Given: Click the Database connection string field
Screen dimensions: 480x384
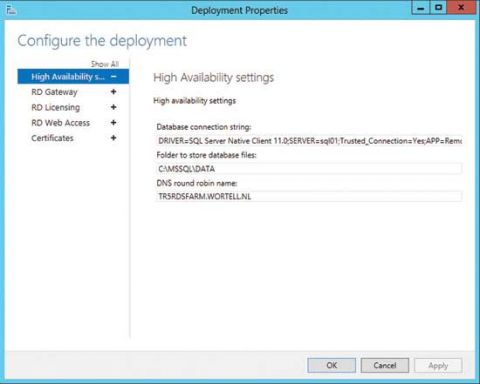Looking at the screenshot, I should 309,141.
